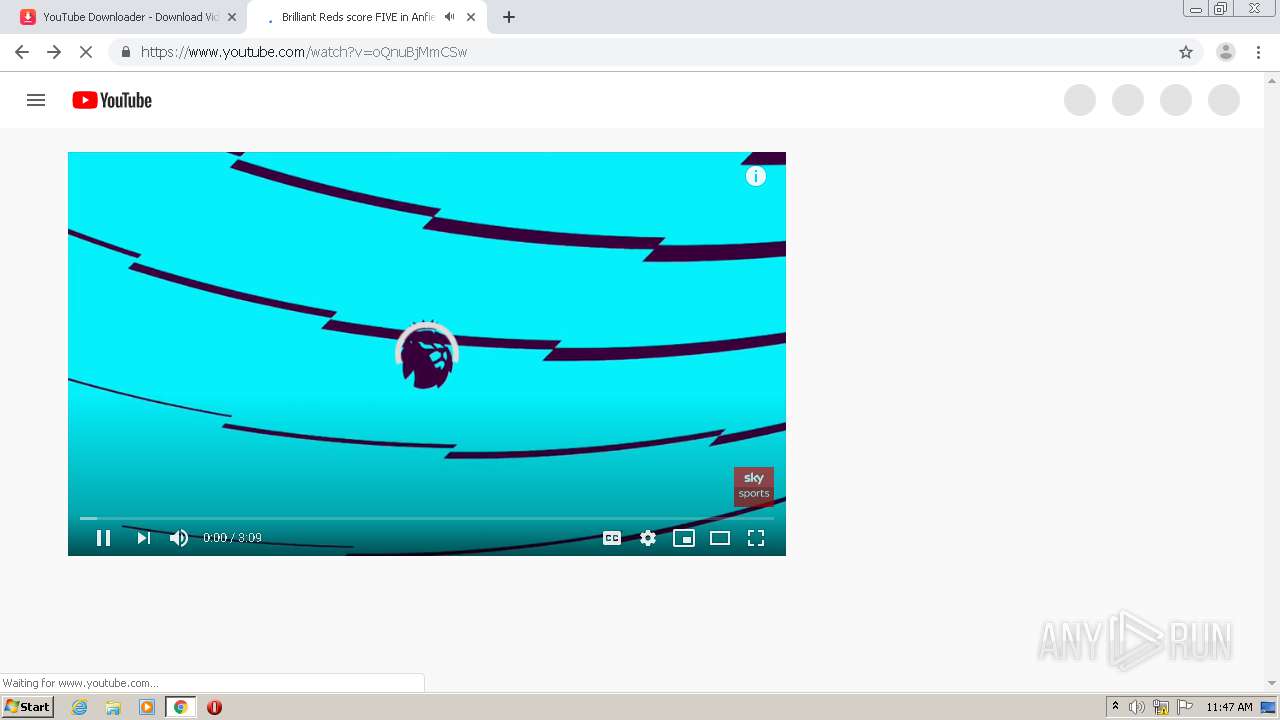Screen dimensions: 1280x720
Task: Show video info cards icon
Action: coord(756,176)
